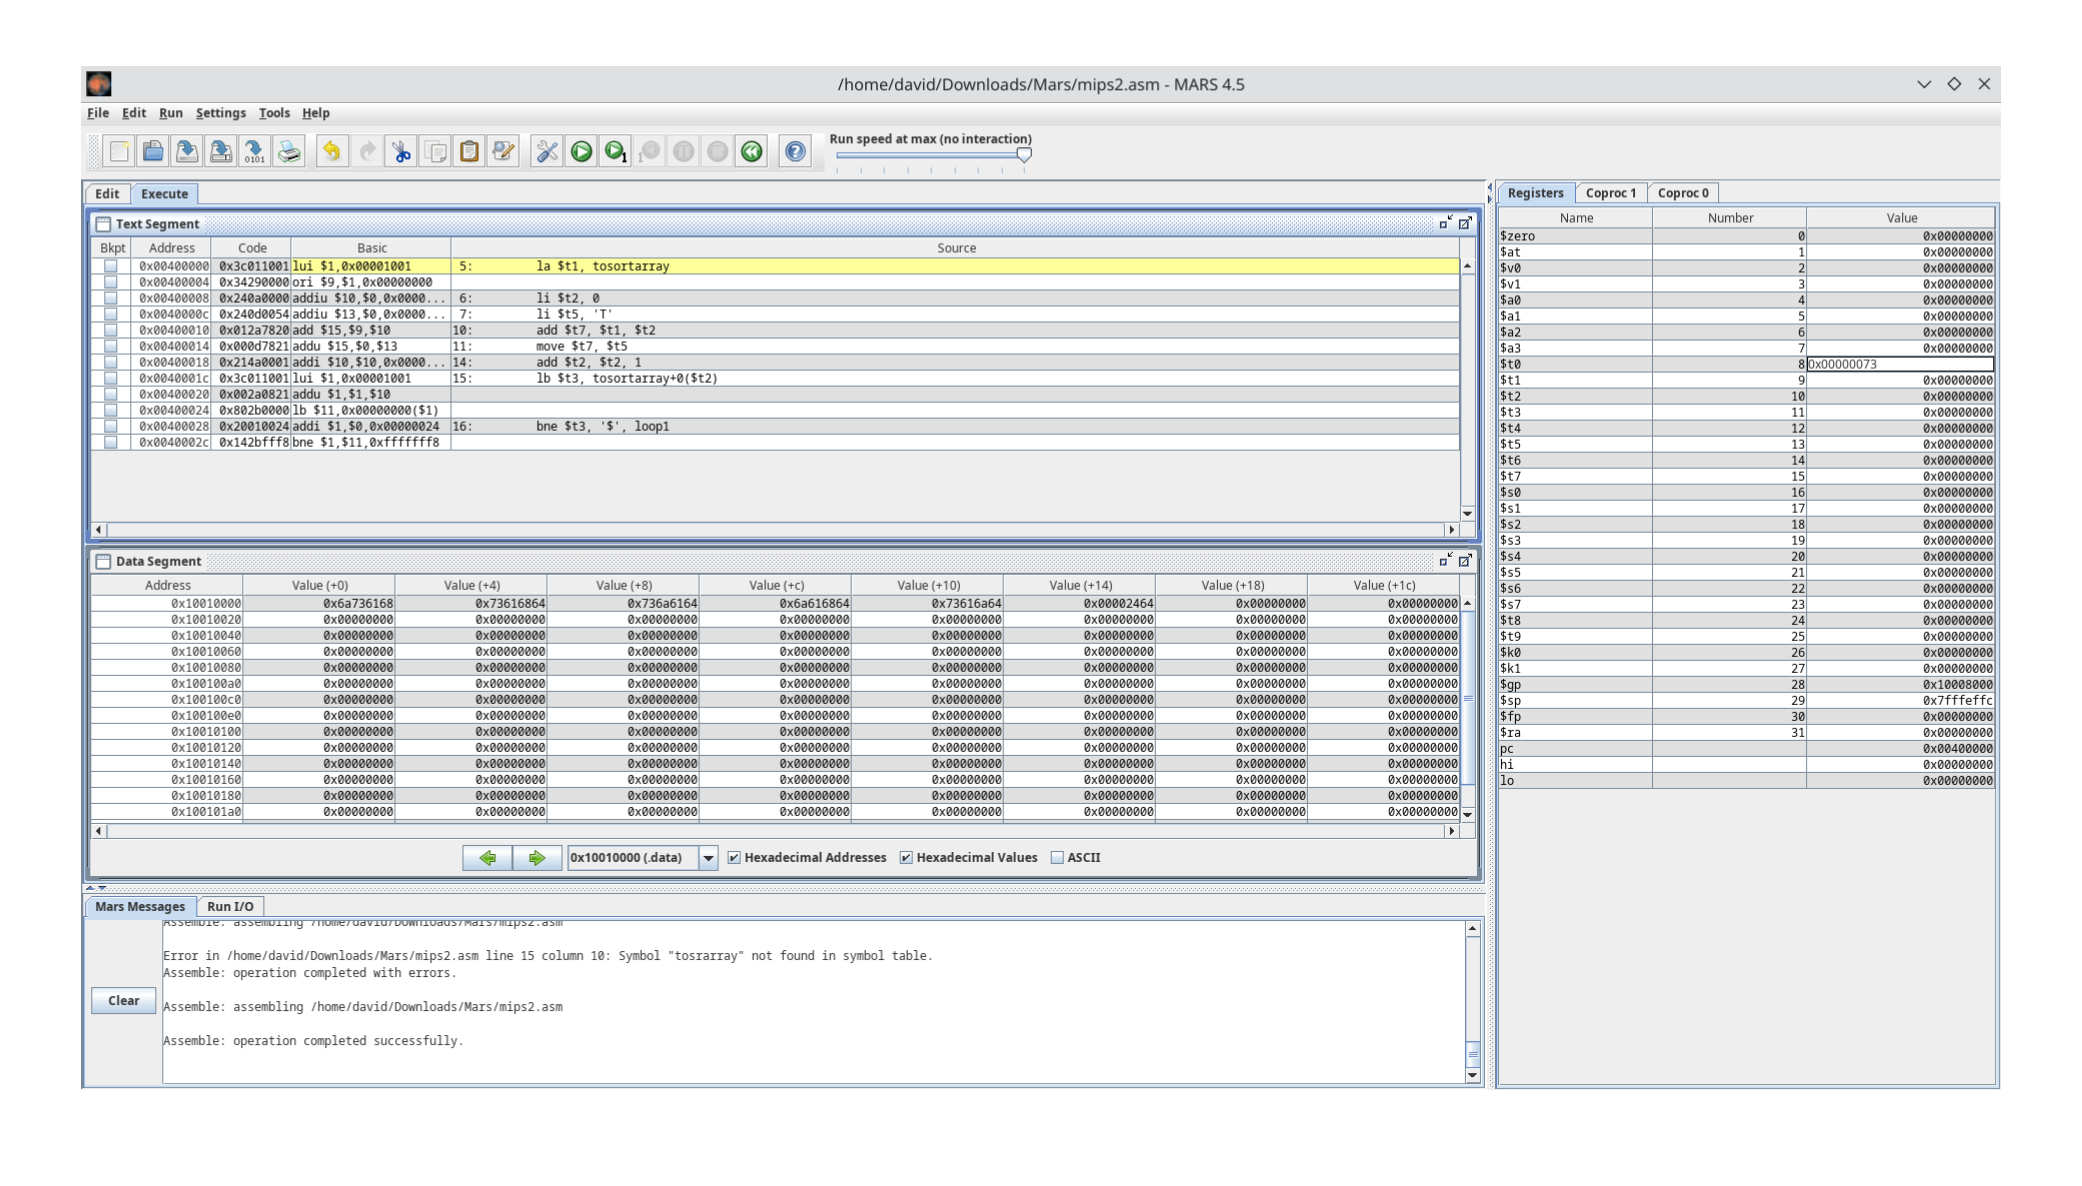Click the Paste clipboard icon
The image size is (2082, 1186).
point(469,153)
